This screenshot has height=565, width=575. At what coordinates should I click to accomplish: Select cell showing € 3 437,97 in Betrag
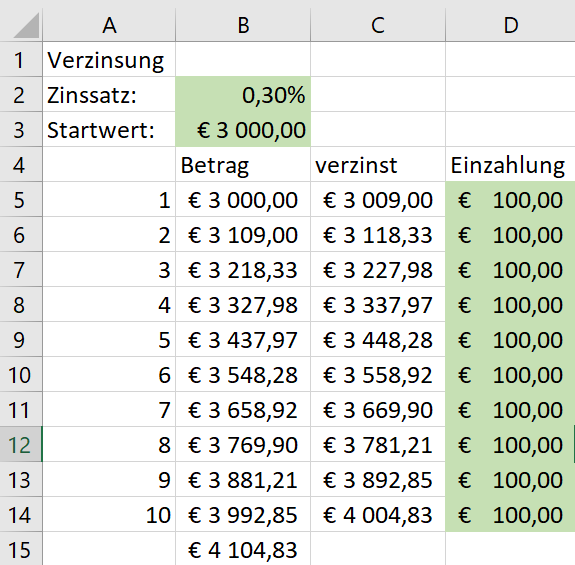[x=243, y=340]
